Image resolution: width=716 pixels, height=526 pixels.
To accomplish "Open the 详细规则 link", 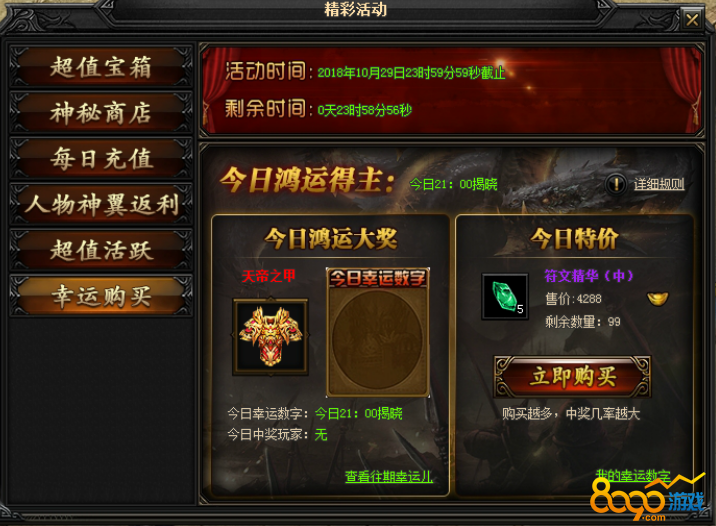I will (x=659, y=184).
